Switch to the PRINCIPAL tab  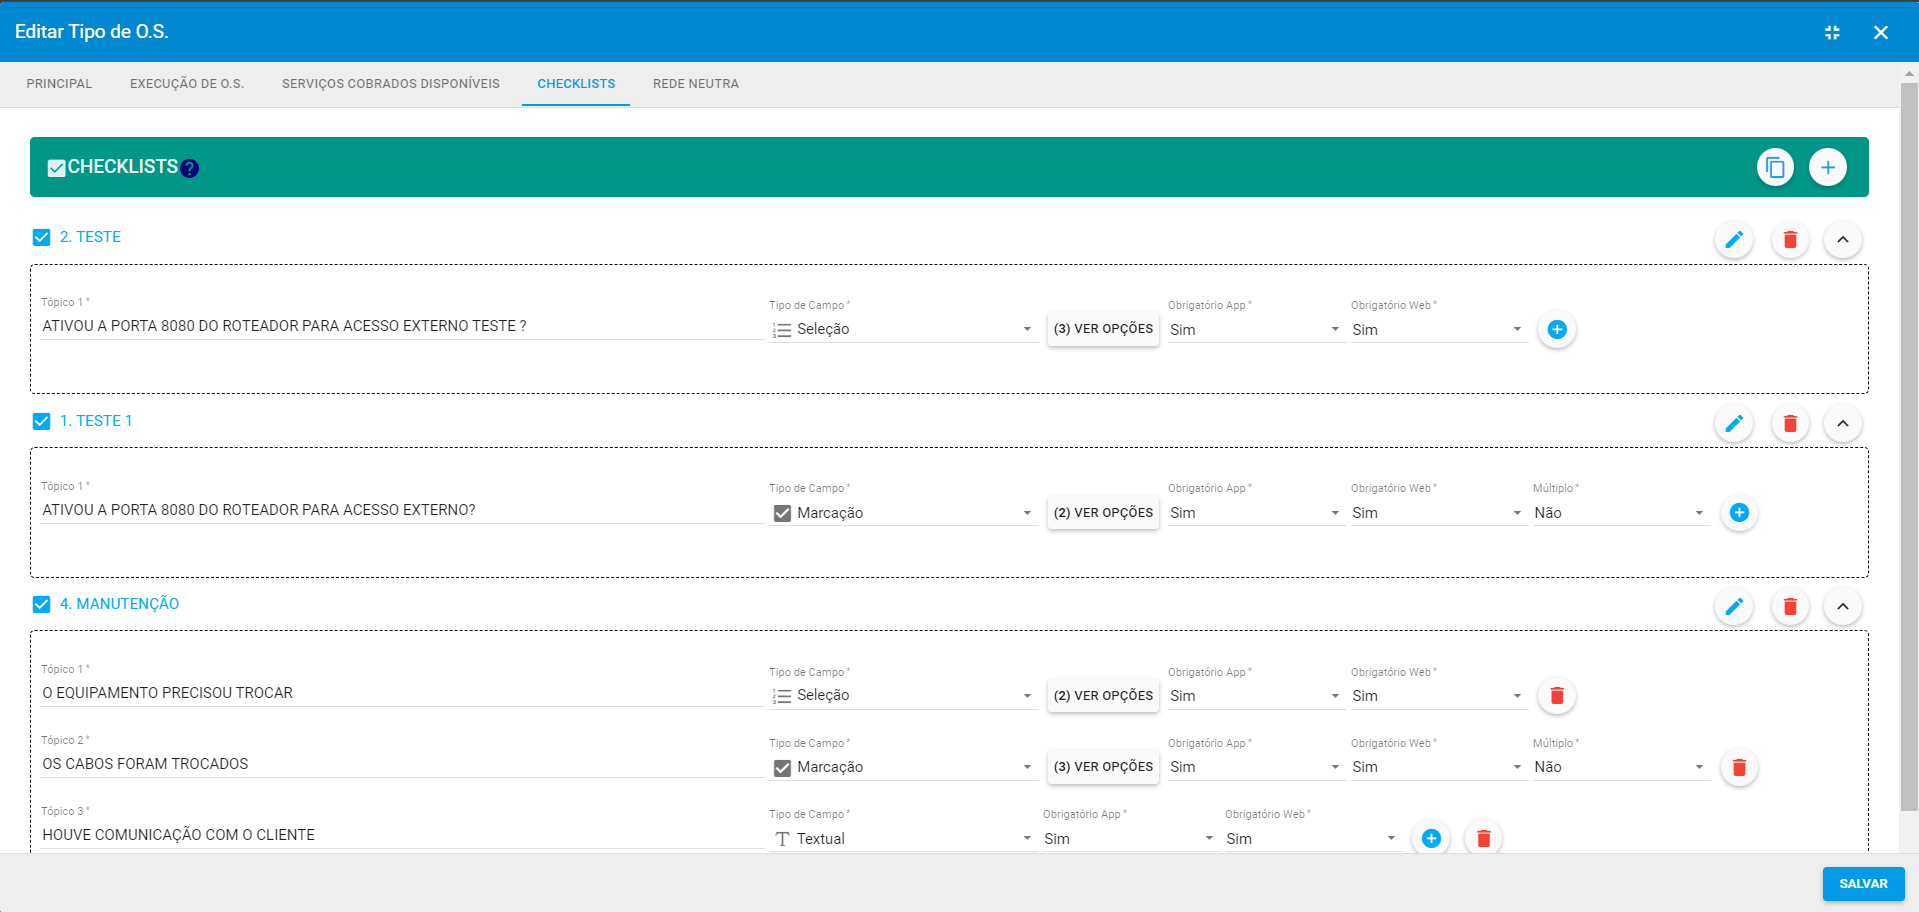coord(59,84)
